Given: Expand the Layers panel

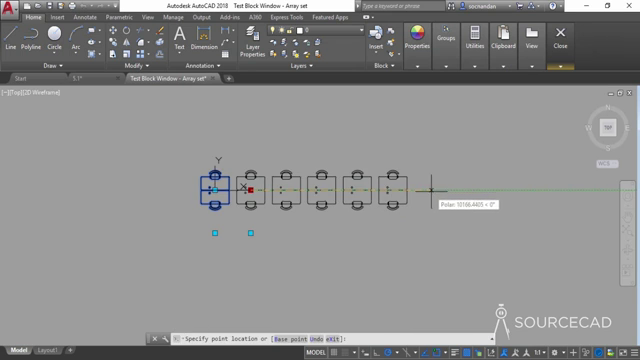Looking at the screenshot, I should 302,66.
